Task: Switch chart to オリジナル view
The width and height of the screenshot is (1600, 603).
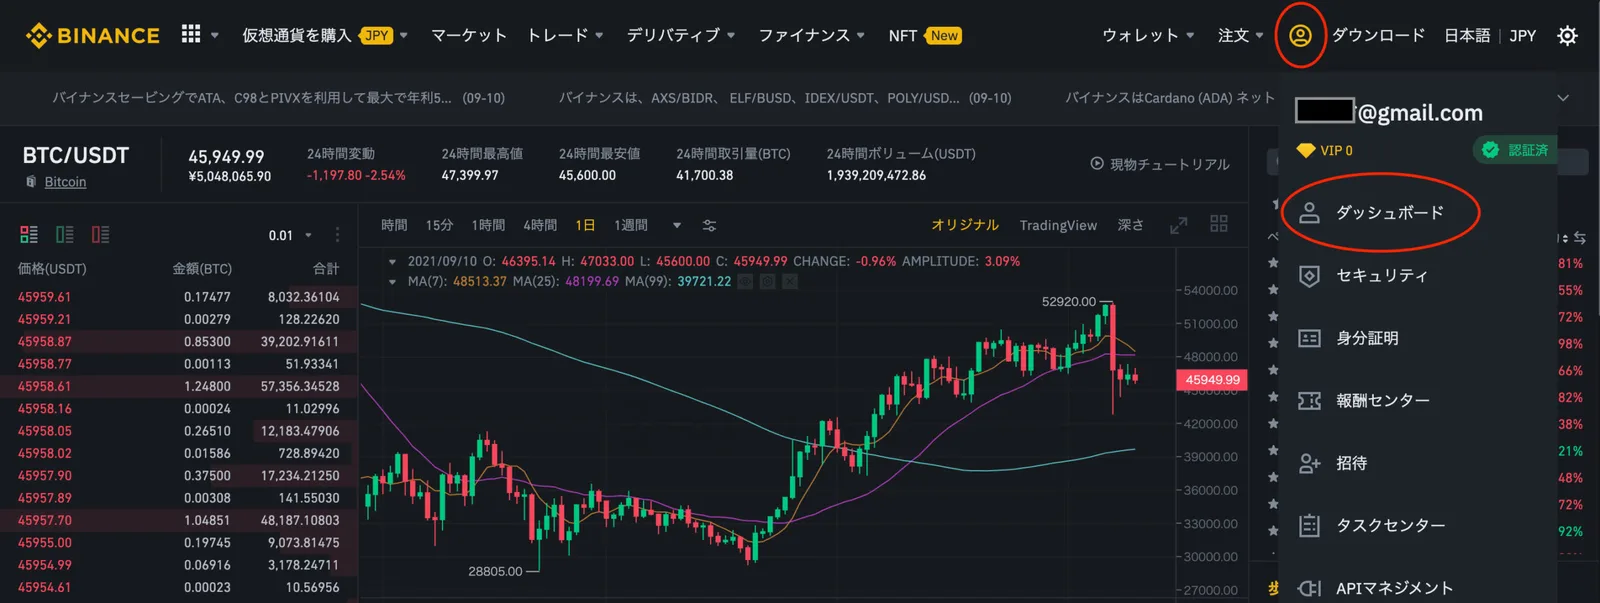Action: pyautogui.click(x=965, y=225)
